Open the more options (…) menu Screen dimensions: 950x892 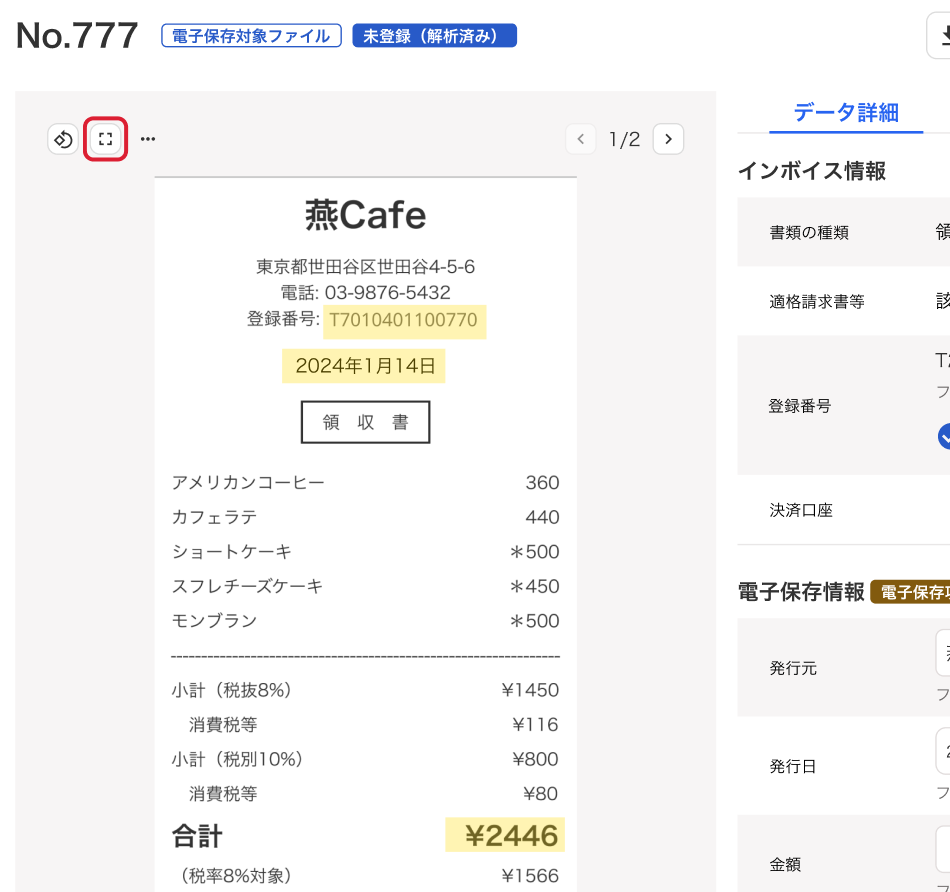click(x=146, y=139)
